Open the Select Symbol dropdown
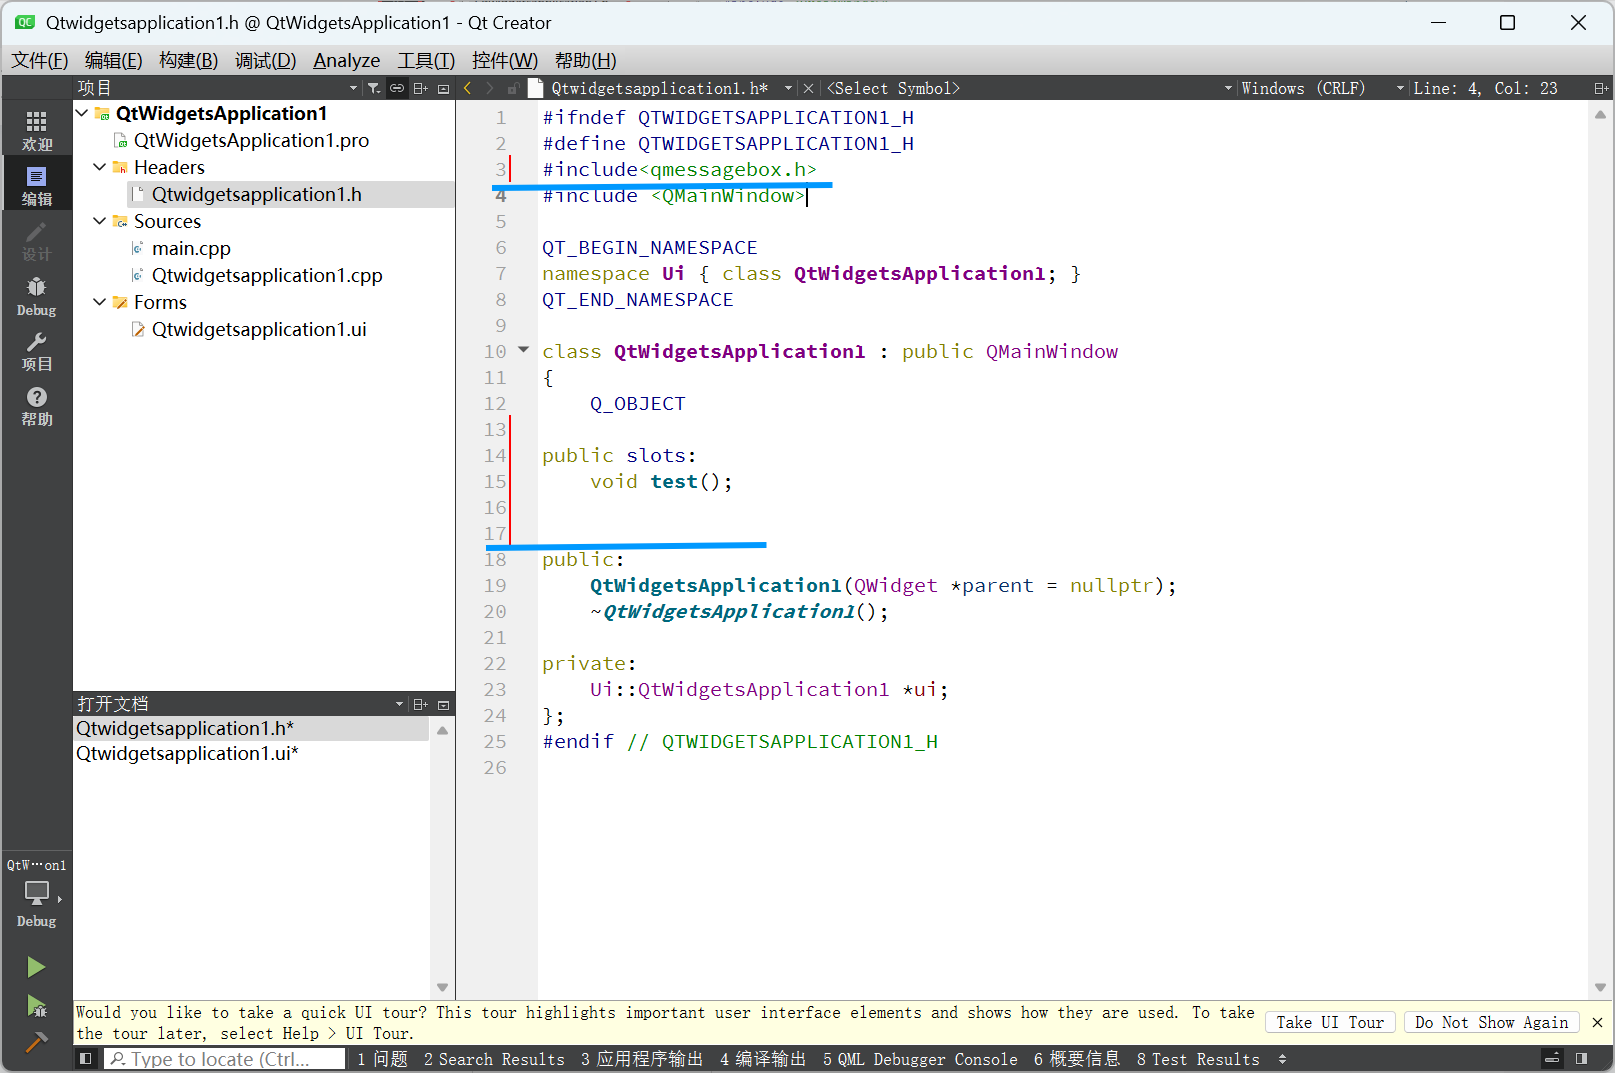 coord(1028,88)
